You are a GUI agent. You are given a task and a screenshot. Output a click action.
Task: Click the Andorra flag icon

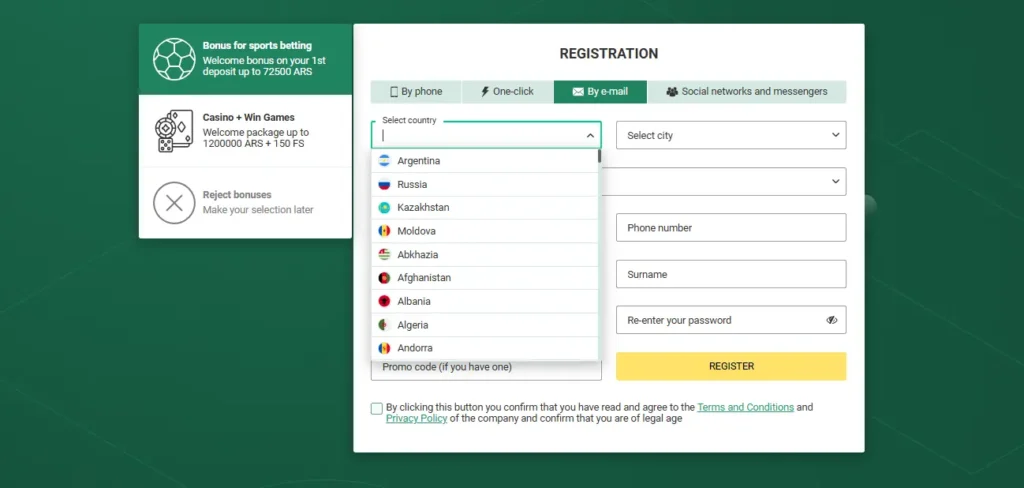click(x=384, y=348)
